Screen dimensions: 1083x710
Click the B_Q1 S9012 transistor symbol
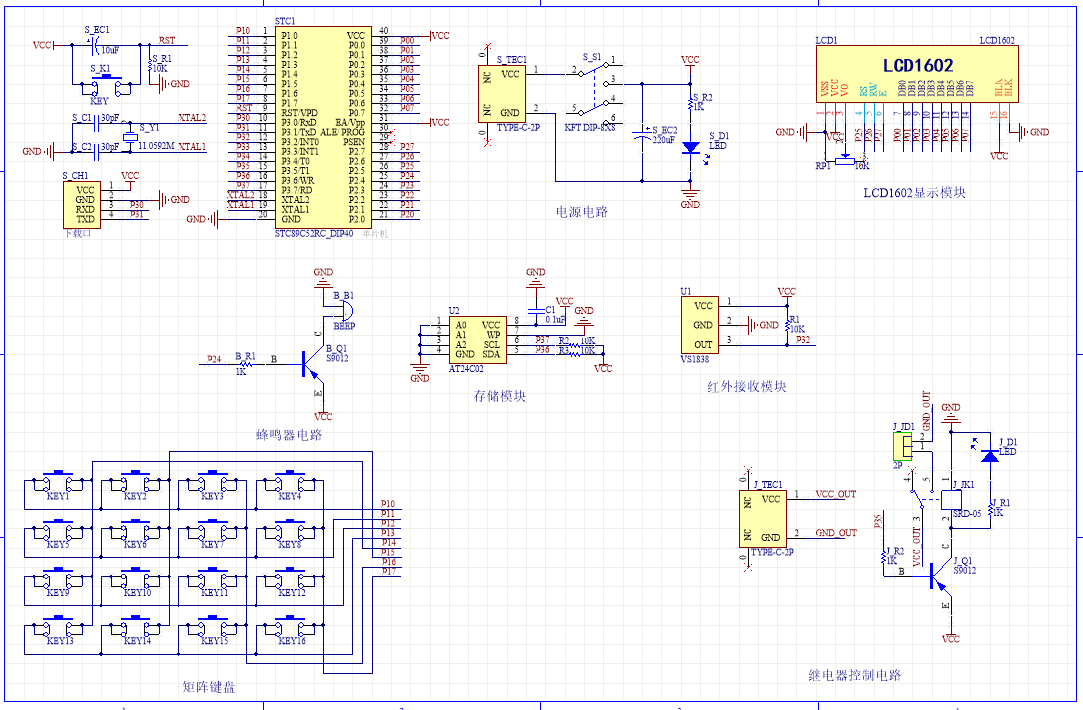(x=312, y=364)
